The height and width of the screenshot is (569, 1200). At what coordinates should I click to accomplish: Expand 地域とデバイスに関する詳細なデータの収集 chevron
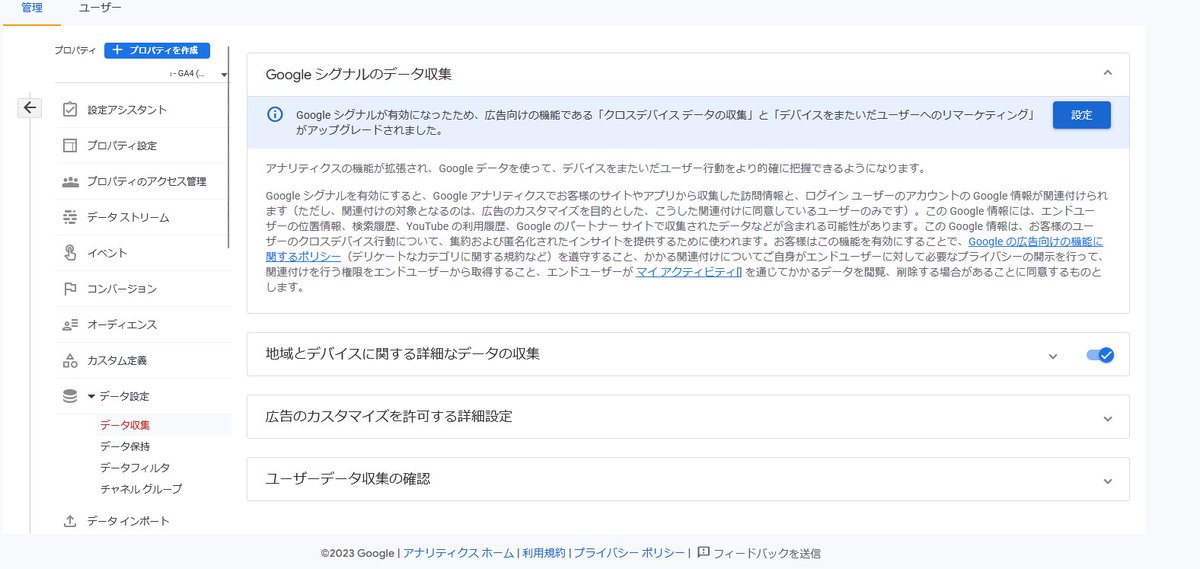[x=1052, y=356]
